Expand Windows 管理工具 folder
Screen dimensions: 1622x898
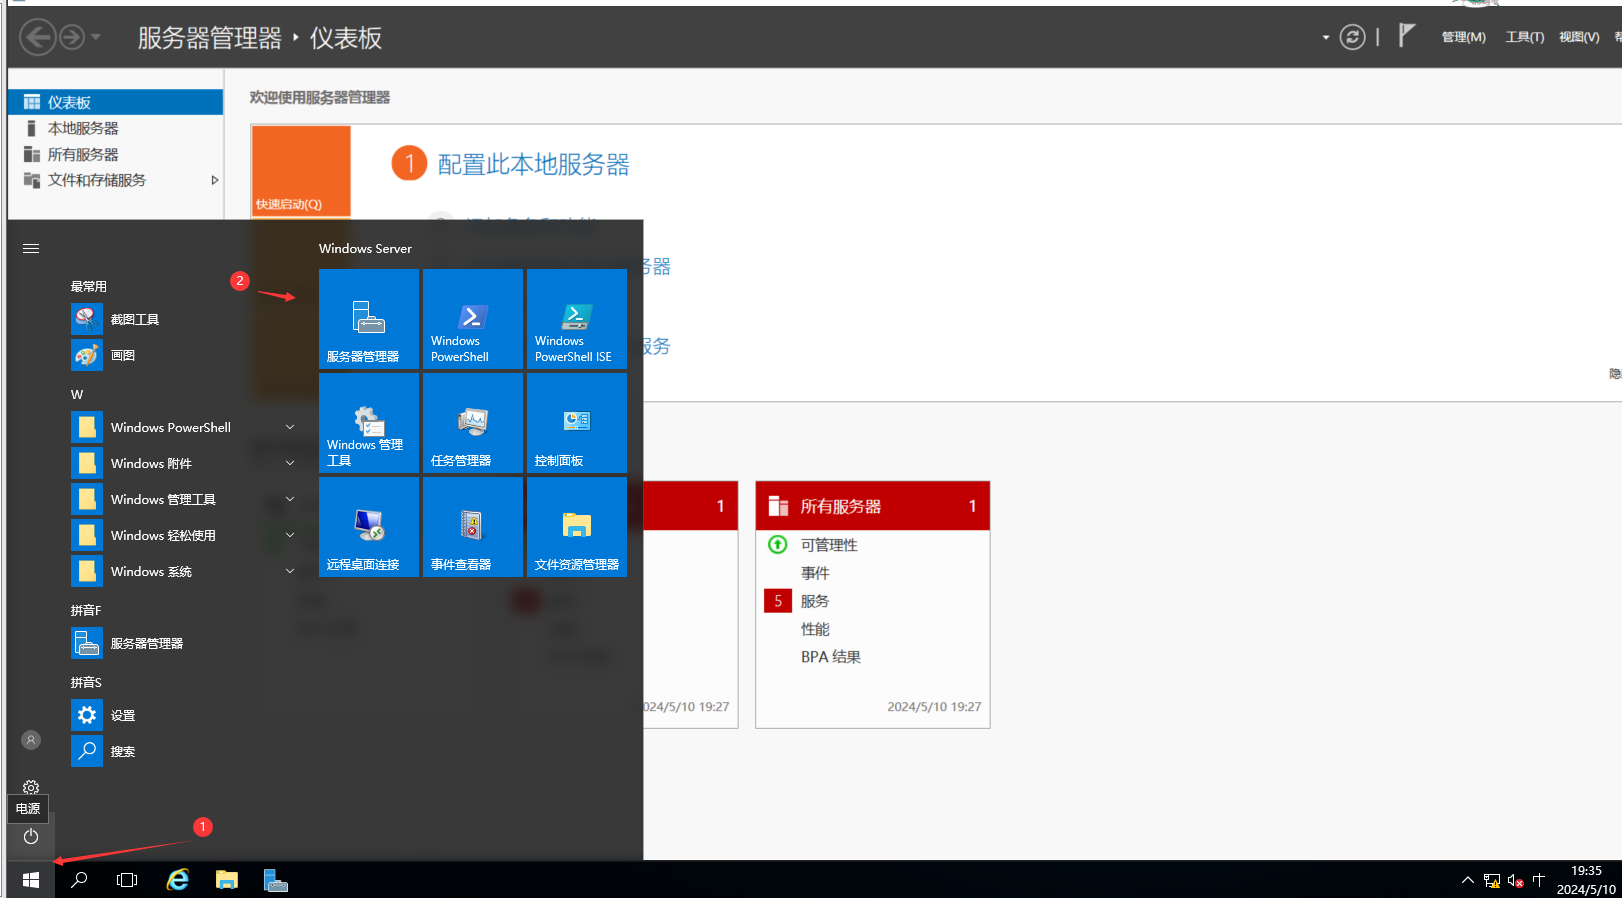pyautogui.click(x=290, y=499)
